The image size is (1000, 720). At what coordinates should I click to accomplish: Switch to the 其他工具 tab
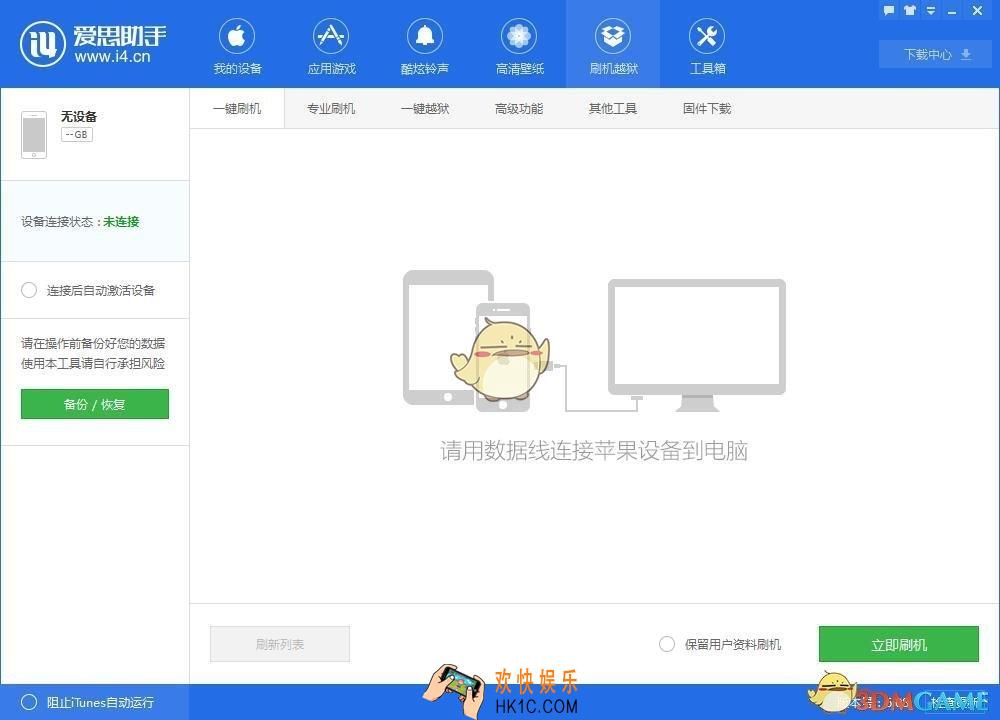[613, 108]
